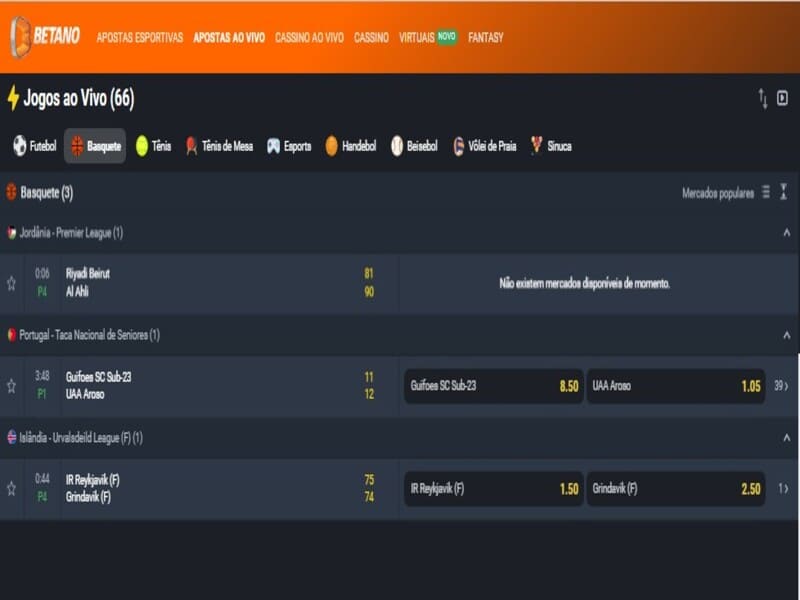
Task: Click the sort arrows icon beside Jogos ao Vivo
Action: coord(763,98)
